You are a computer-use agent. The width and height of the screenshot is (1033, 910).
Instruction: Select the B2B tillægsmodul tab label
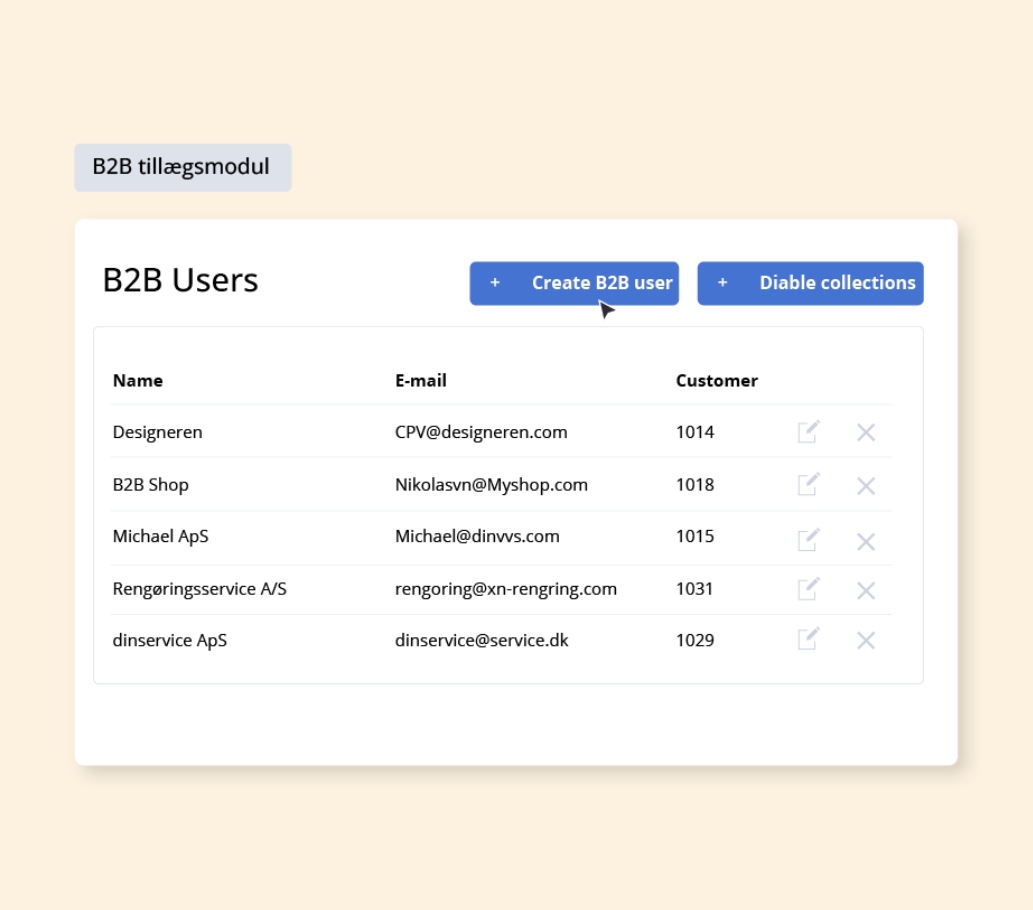182,167
